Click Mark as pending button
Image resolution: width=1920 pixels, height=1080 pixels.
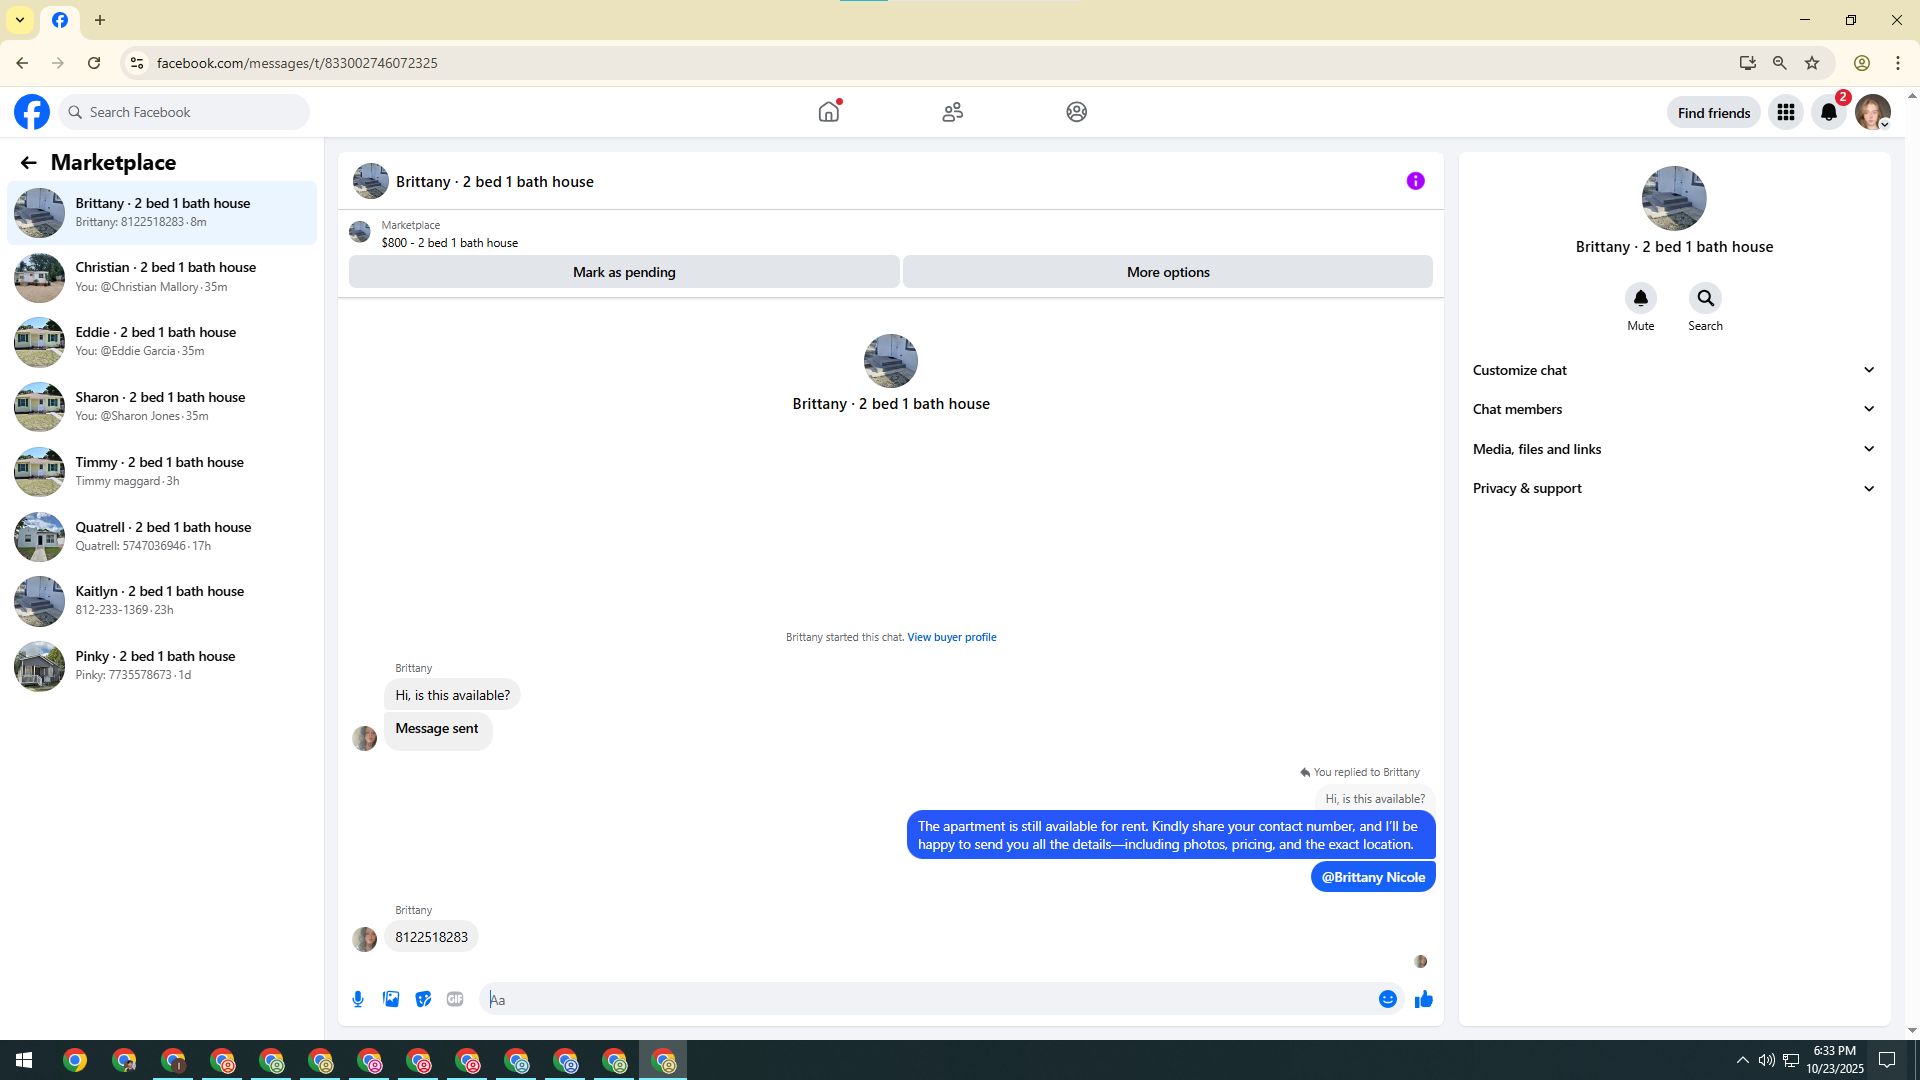624,272
